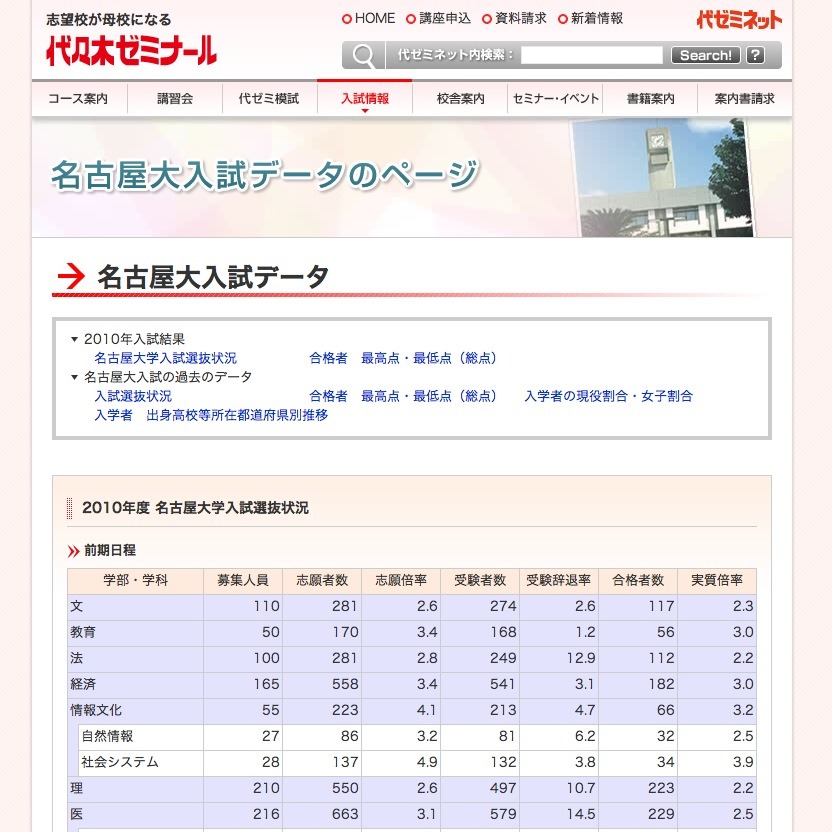Open 入学者の現役割合・女子割合 link

tap(609, 396)
